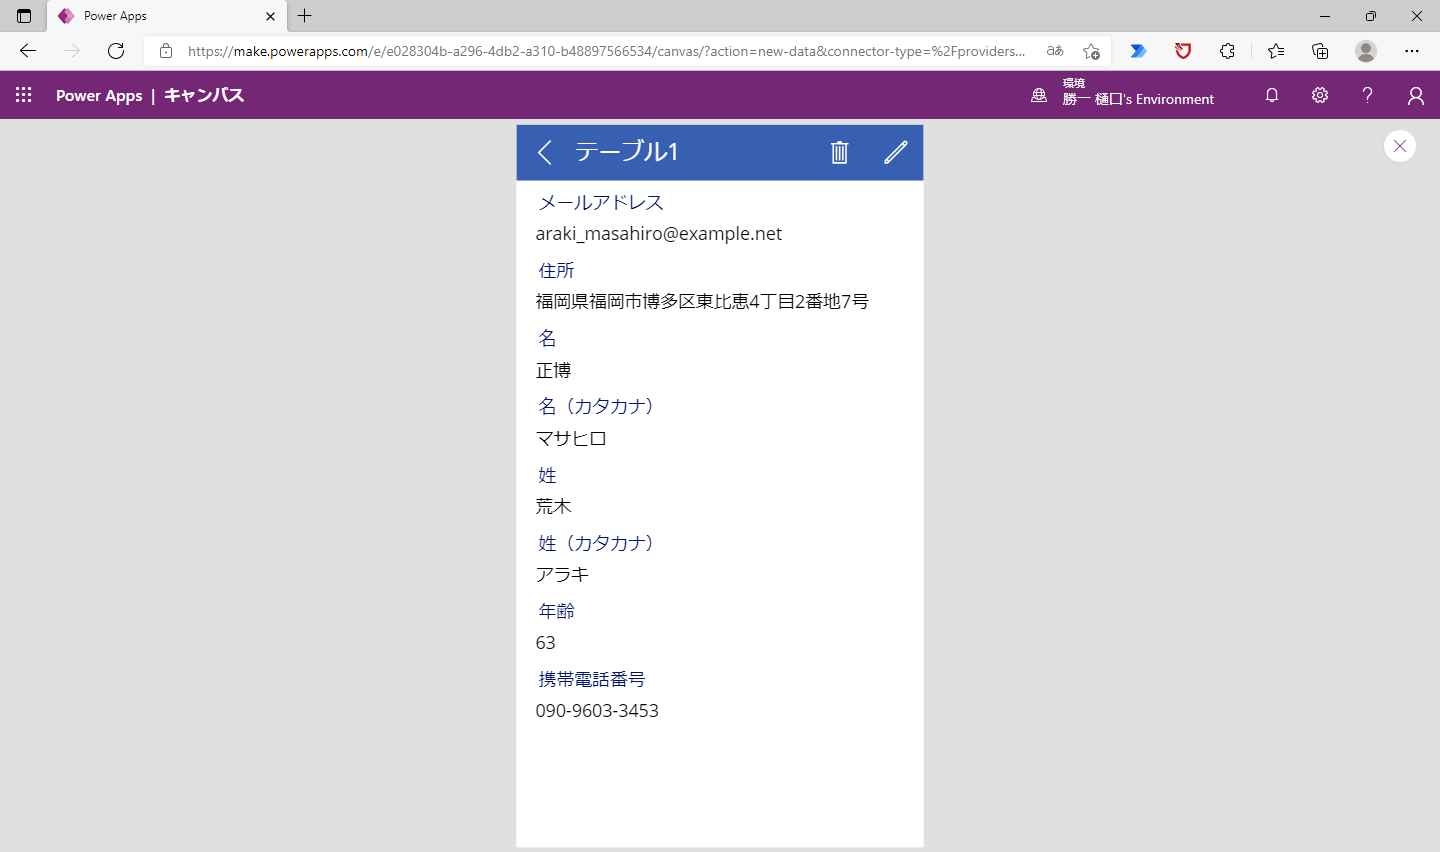Open the Power Apps settings gear
The height and width of the screenshot is (852, 1440).
pyautogui.click(x=1320, y=95)
